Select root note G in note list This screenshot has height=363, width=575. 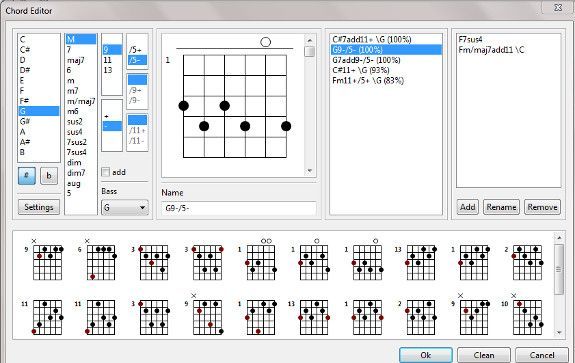(x=39, y=111)
